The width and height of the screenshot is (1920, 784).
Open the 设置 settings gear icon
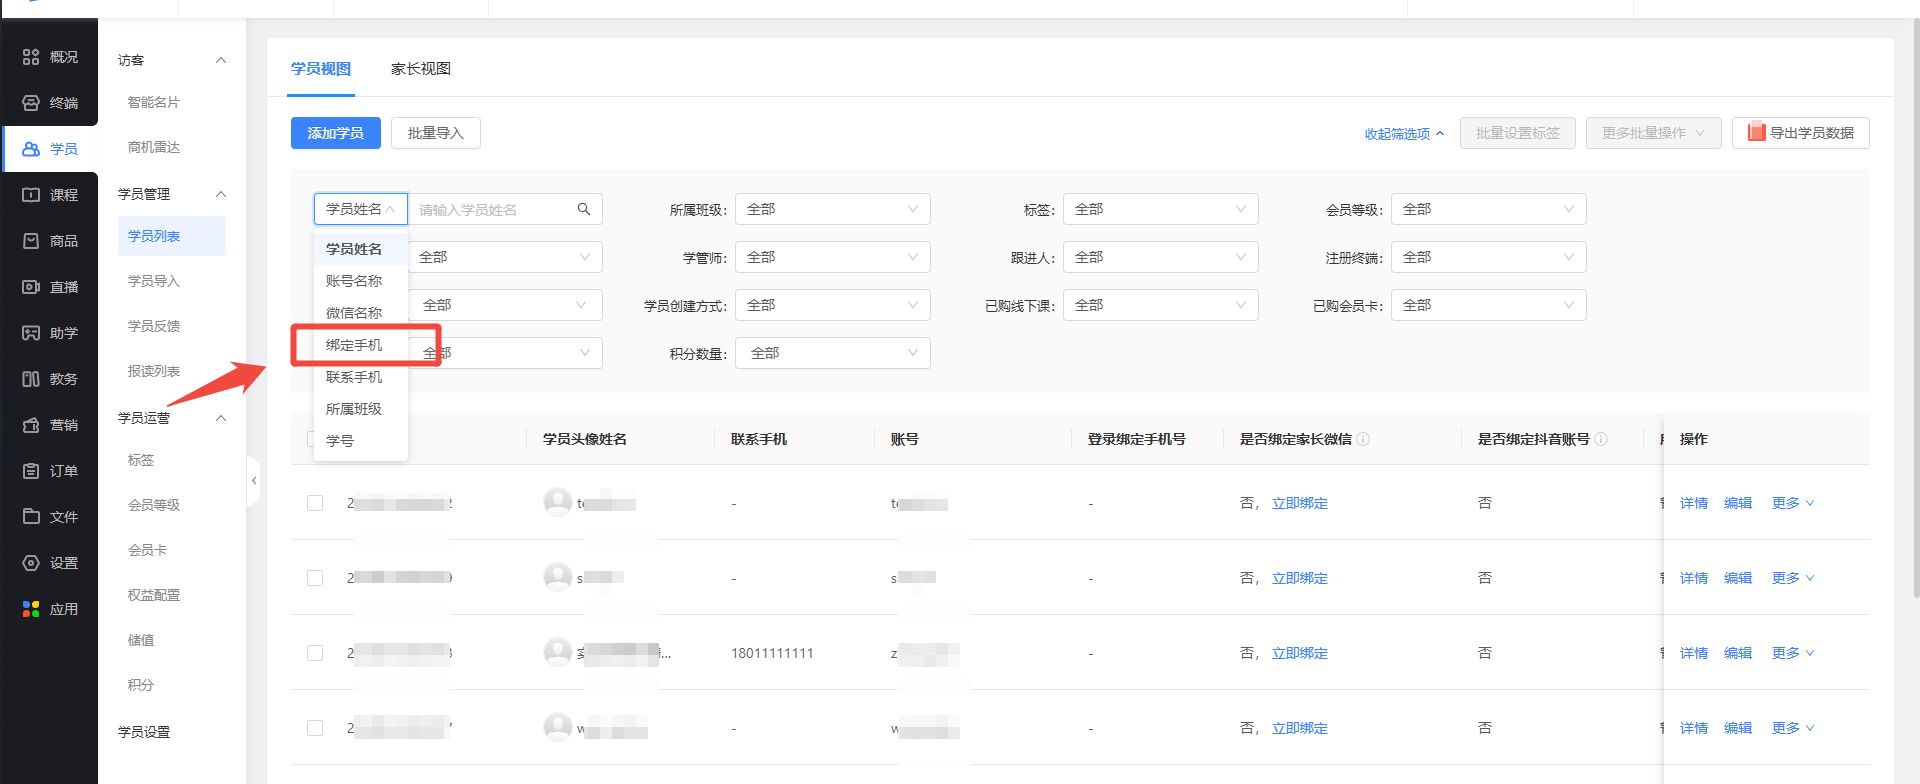31,563
